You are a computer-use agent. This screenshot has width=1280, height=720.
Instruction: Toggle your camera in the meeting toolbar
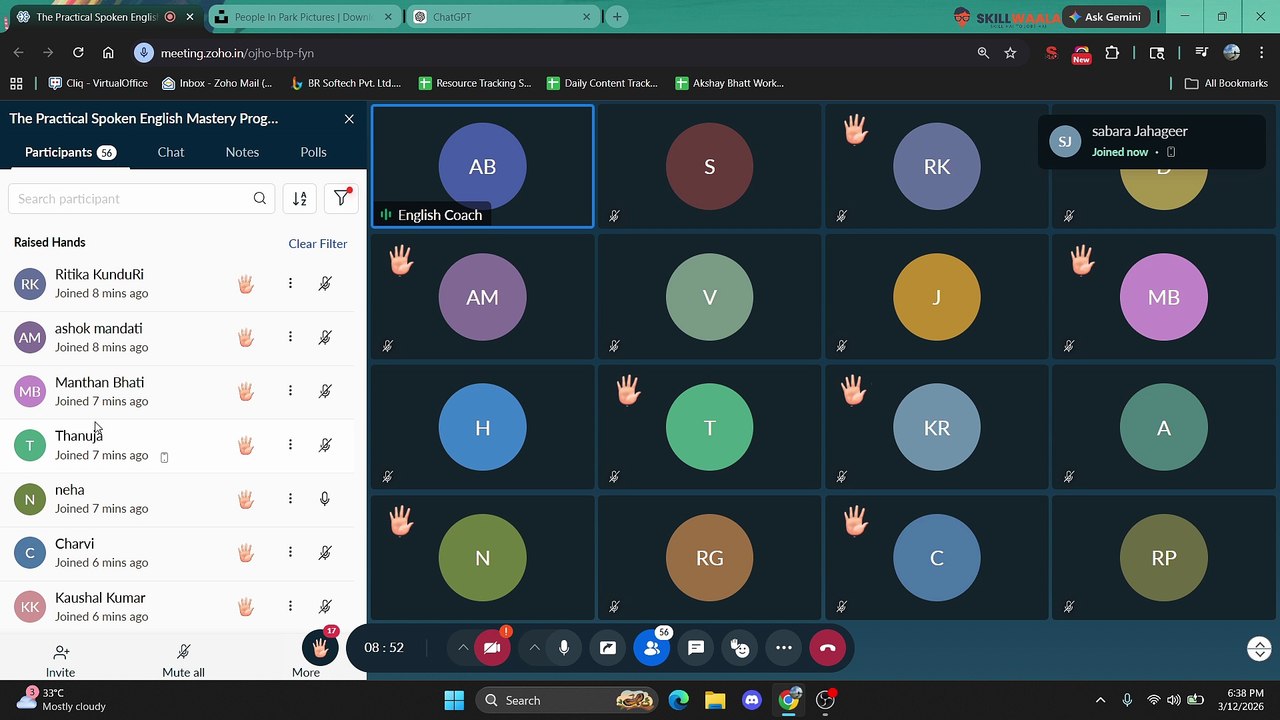[492, 648]
